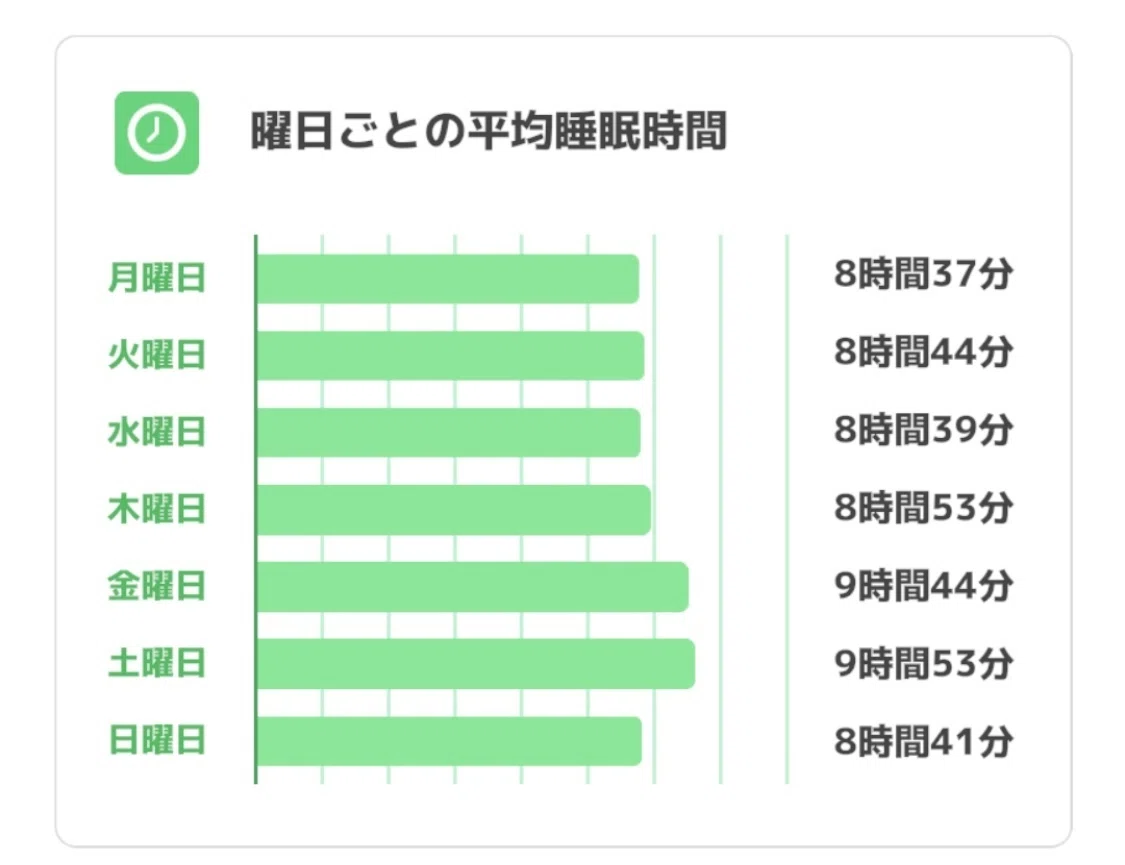The height and width of the screenshot is (865, 1125).
Task: Select the Friday sleep bar
Action: (x=473, y=587)
